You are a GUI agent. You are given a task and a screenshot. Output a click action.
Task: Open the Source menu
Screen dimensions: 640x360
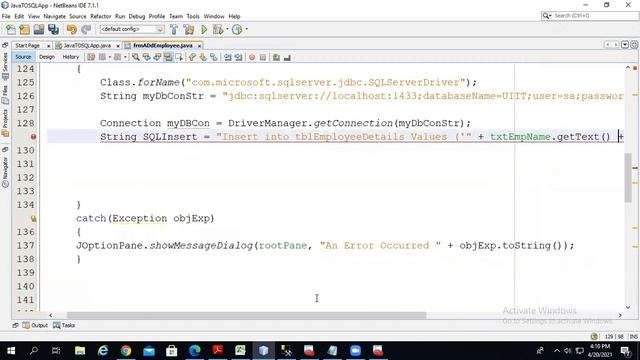[78, 16]
